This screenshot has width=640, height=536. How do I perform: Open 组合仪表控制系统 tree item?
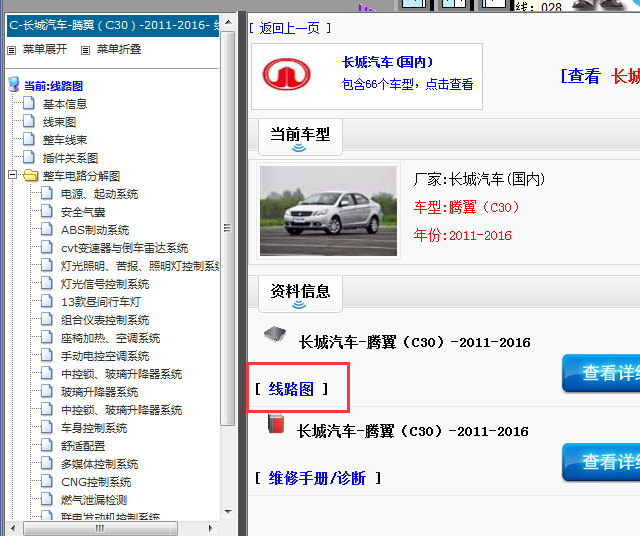tap(105, 320)
